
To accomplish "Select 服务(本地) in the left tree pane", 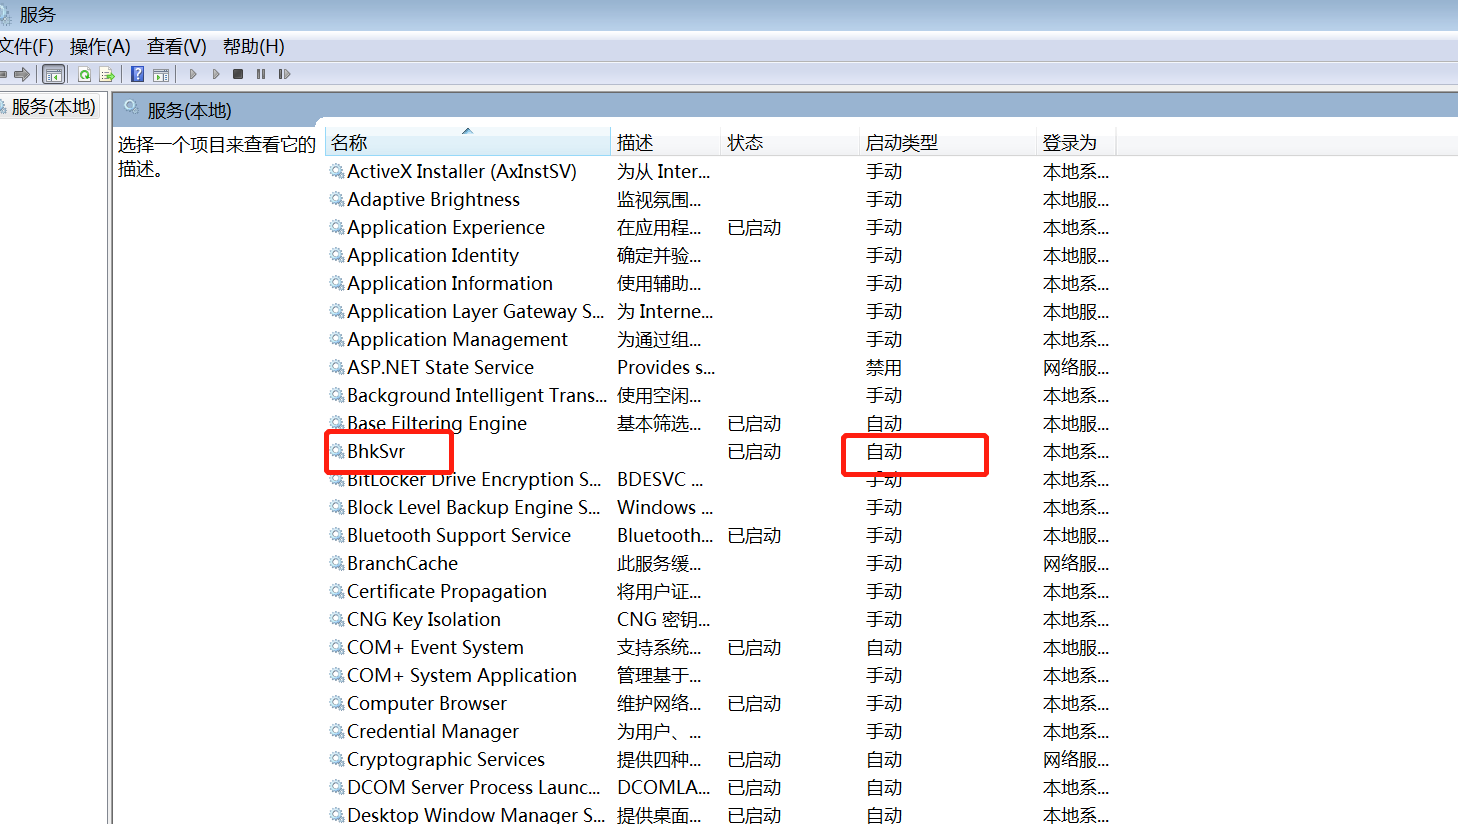I will pyautogui.click(x=53, y=107).
